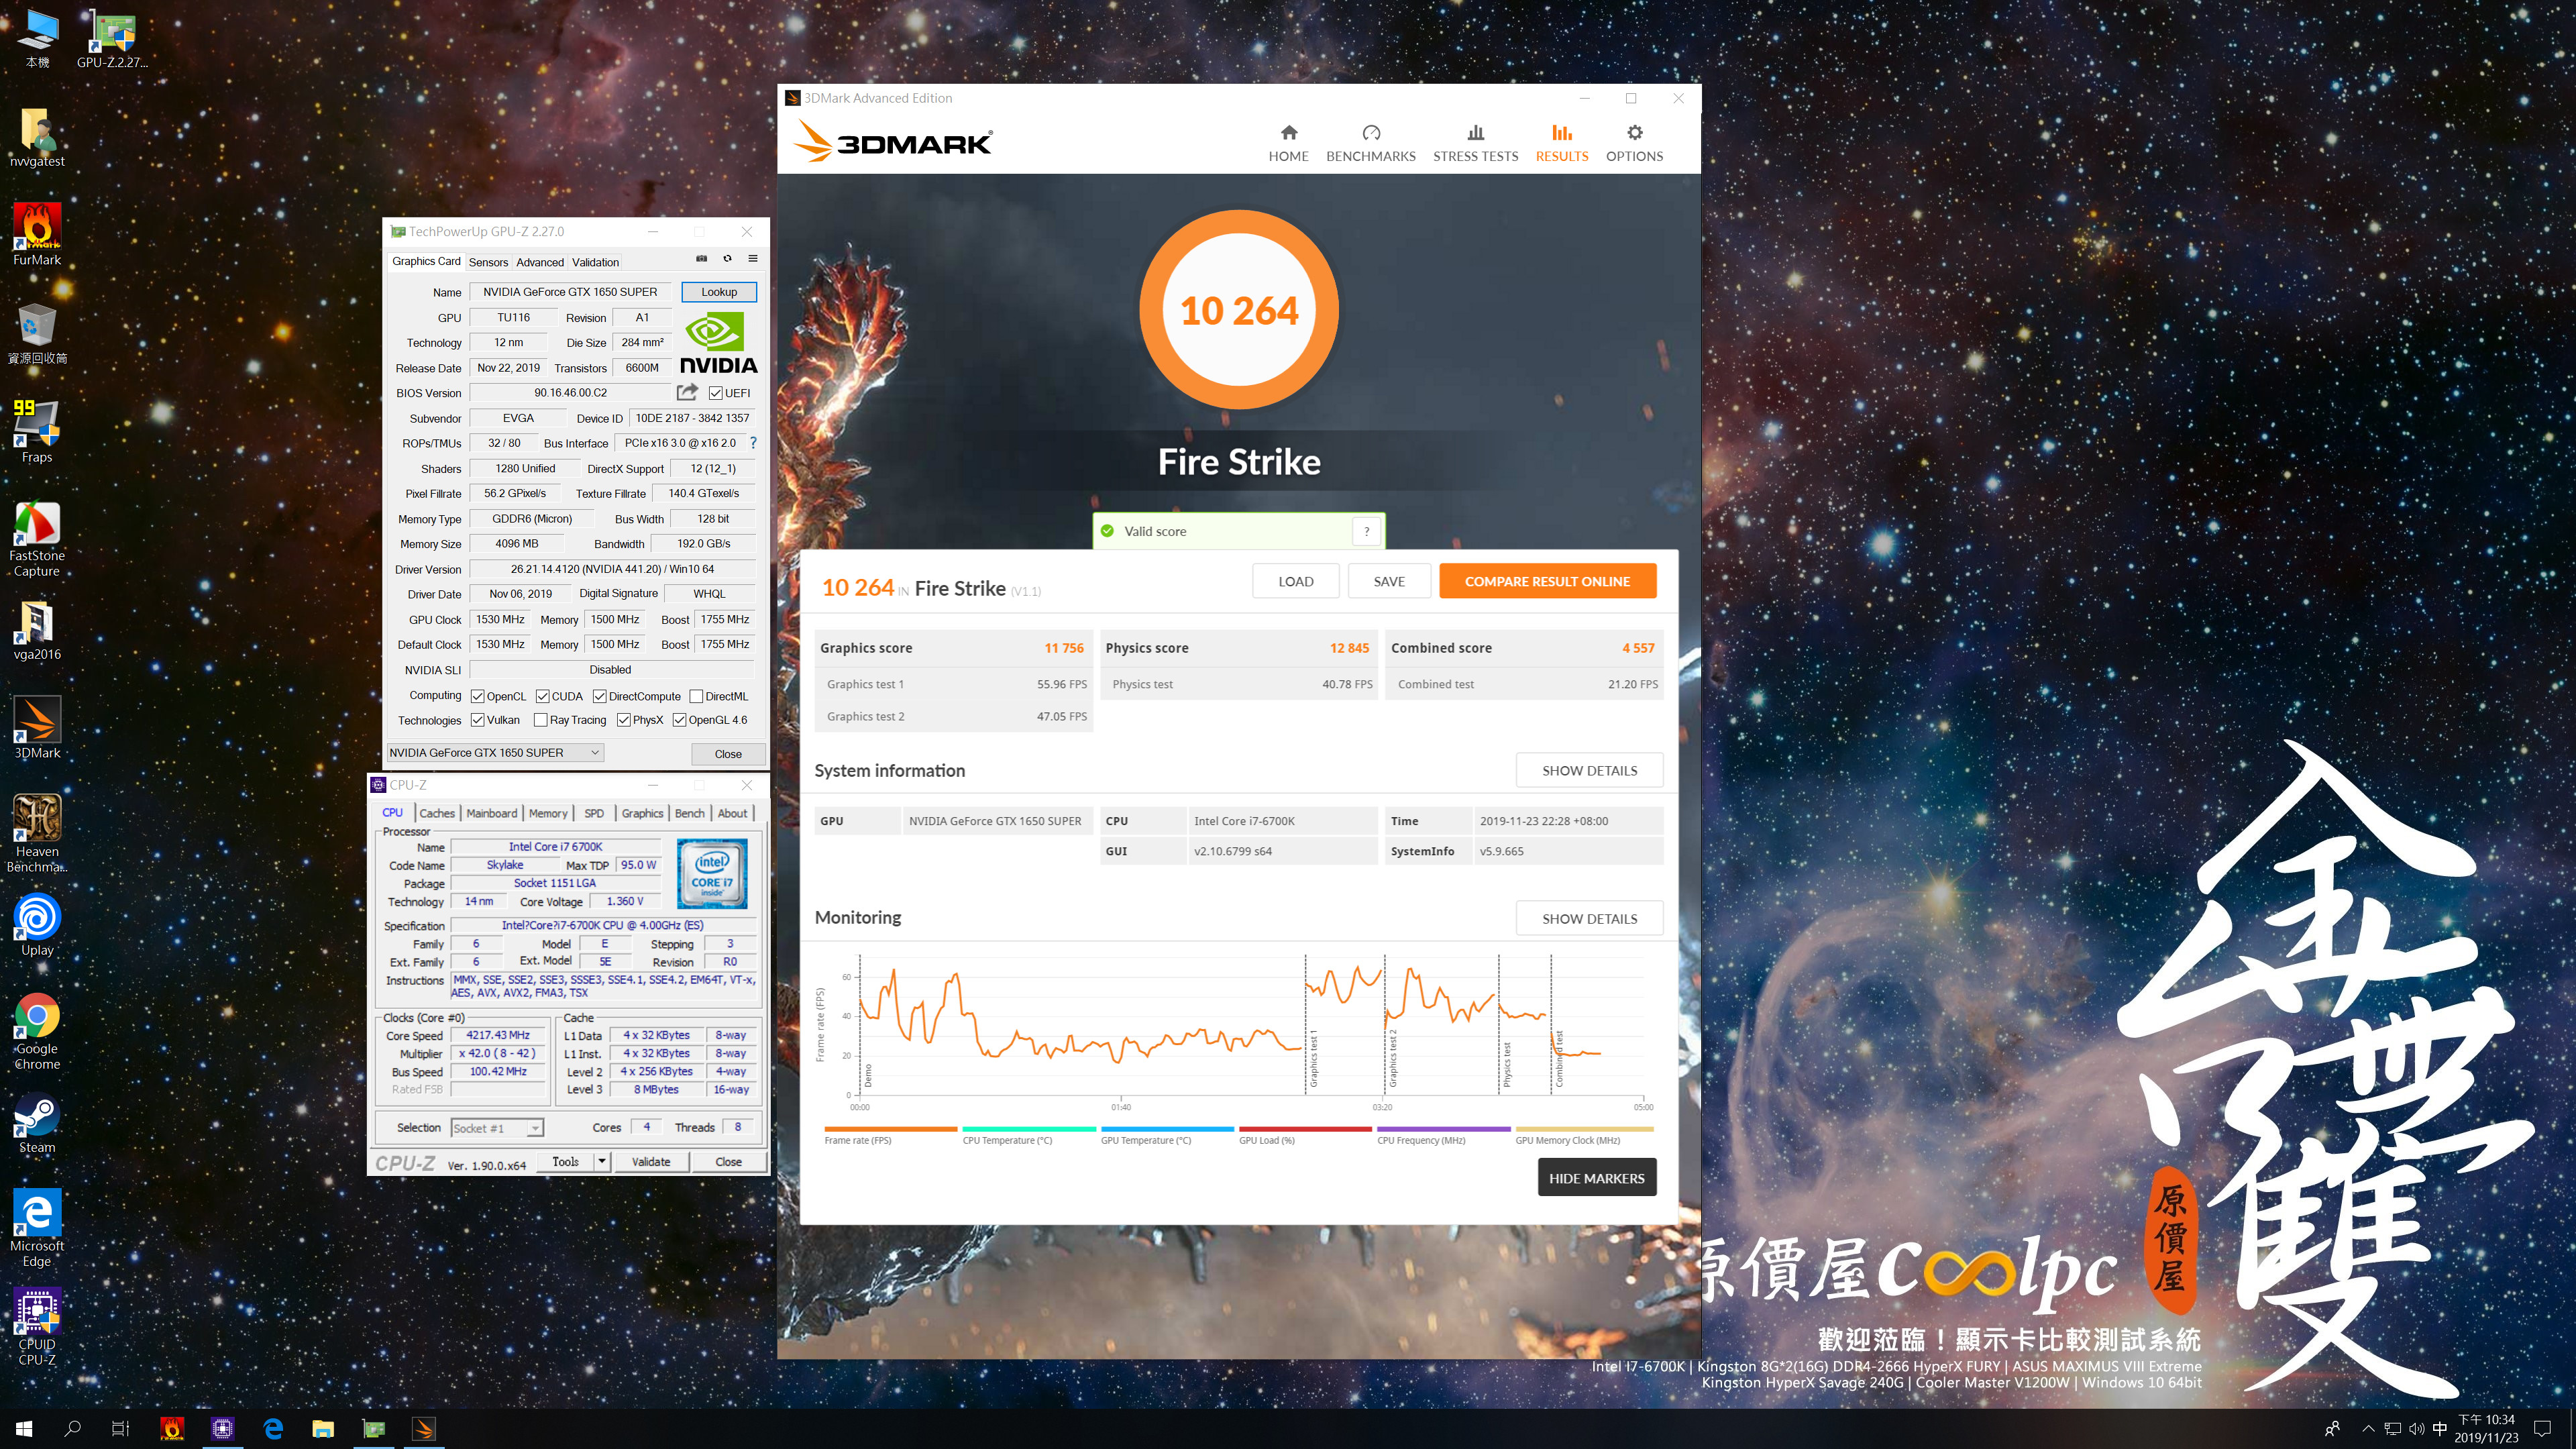Viewport: 2576px width, 1449px height.
Task: Toggle the OpenCL checkbox
Action: pos(478,696)
